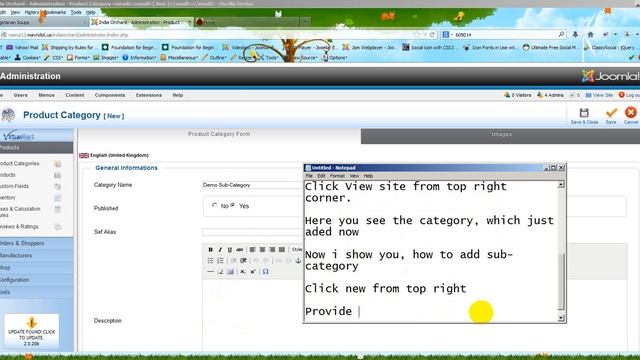Click the Update Found notification box

[31, 332]
